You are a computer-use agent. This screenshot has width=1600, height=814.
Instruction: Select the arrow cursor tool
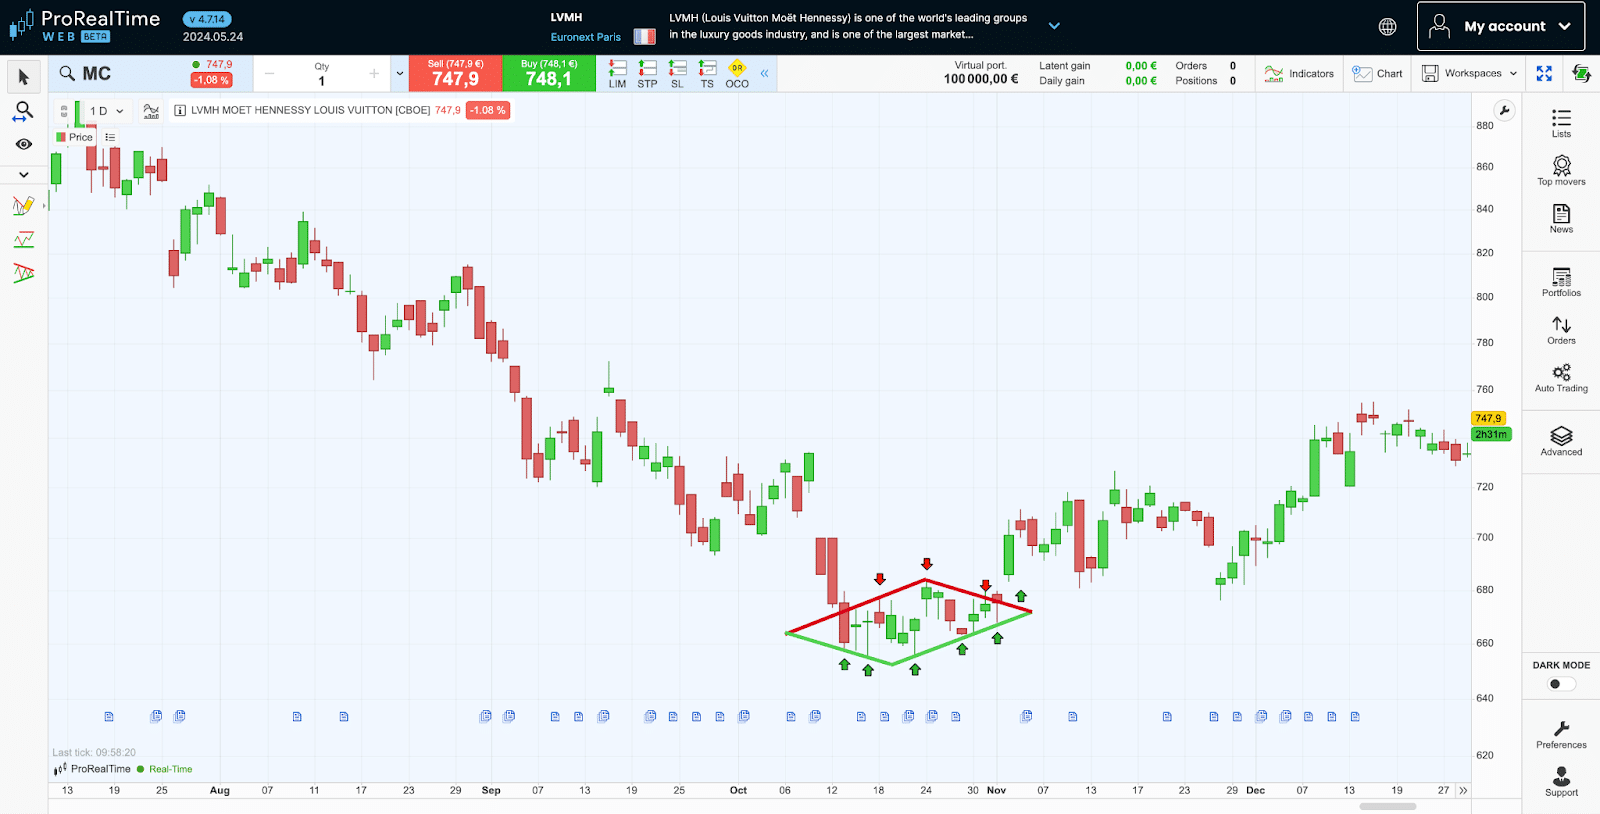tap(24, 77)
